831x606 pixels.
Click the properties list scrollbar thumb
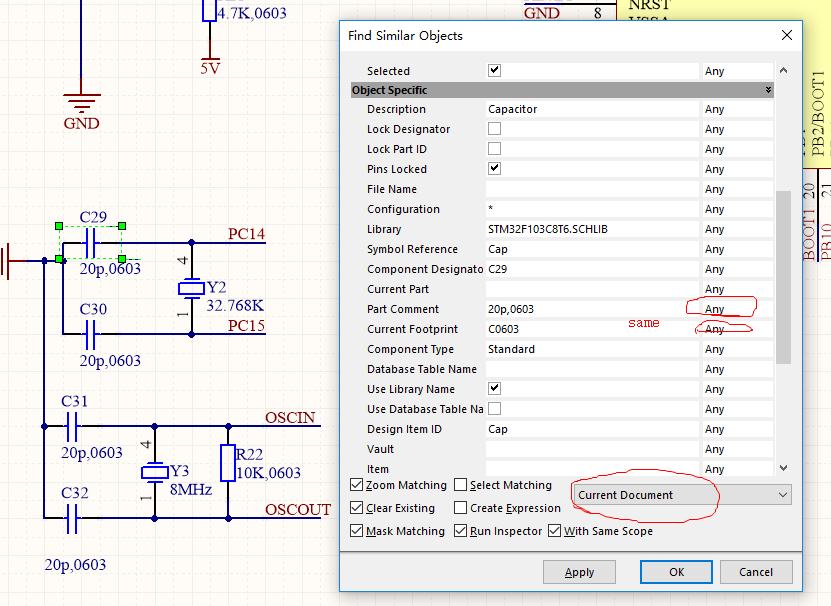click(x=783, y=277)
